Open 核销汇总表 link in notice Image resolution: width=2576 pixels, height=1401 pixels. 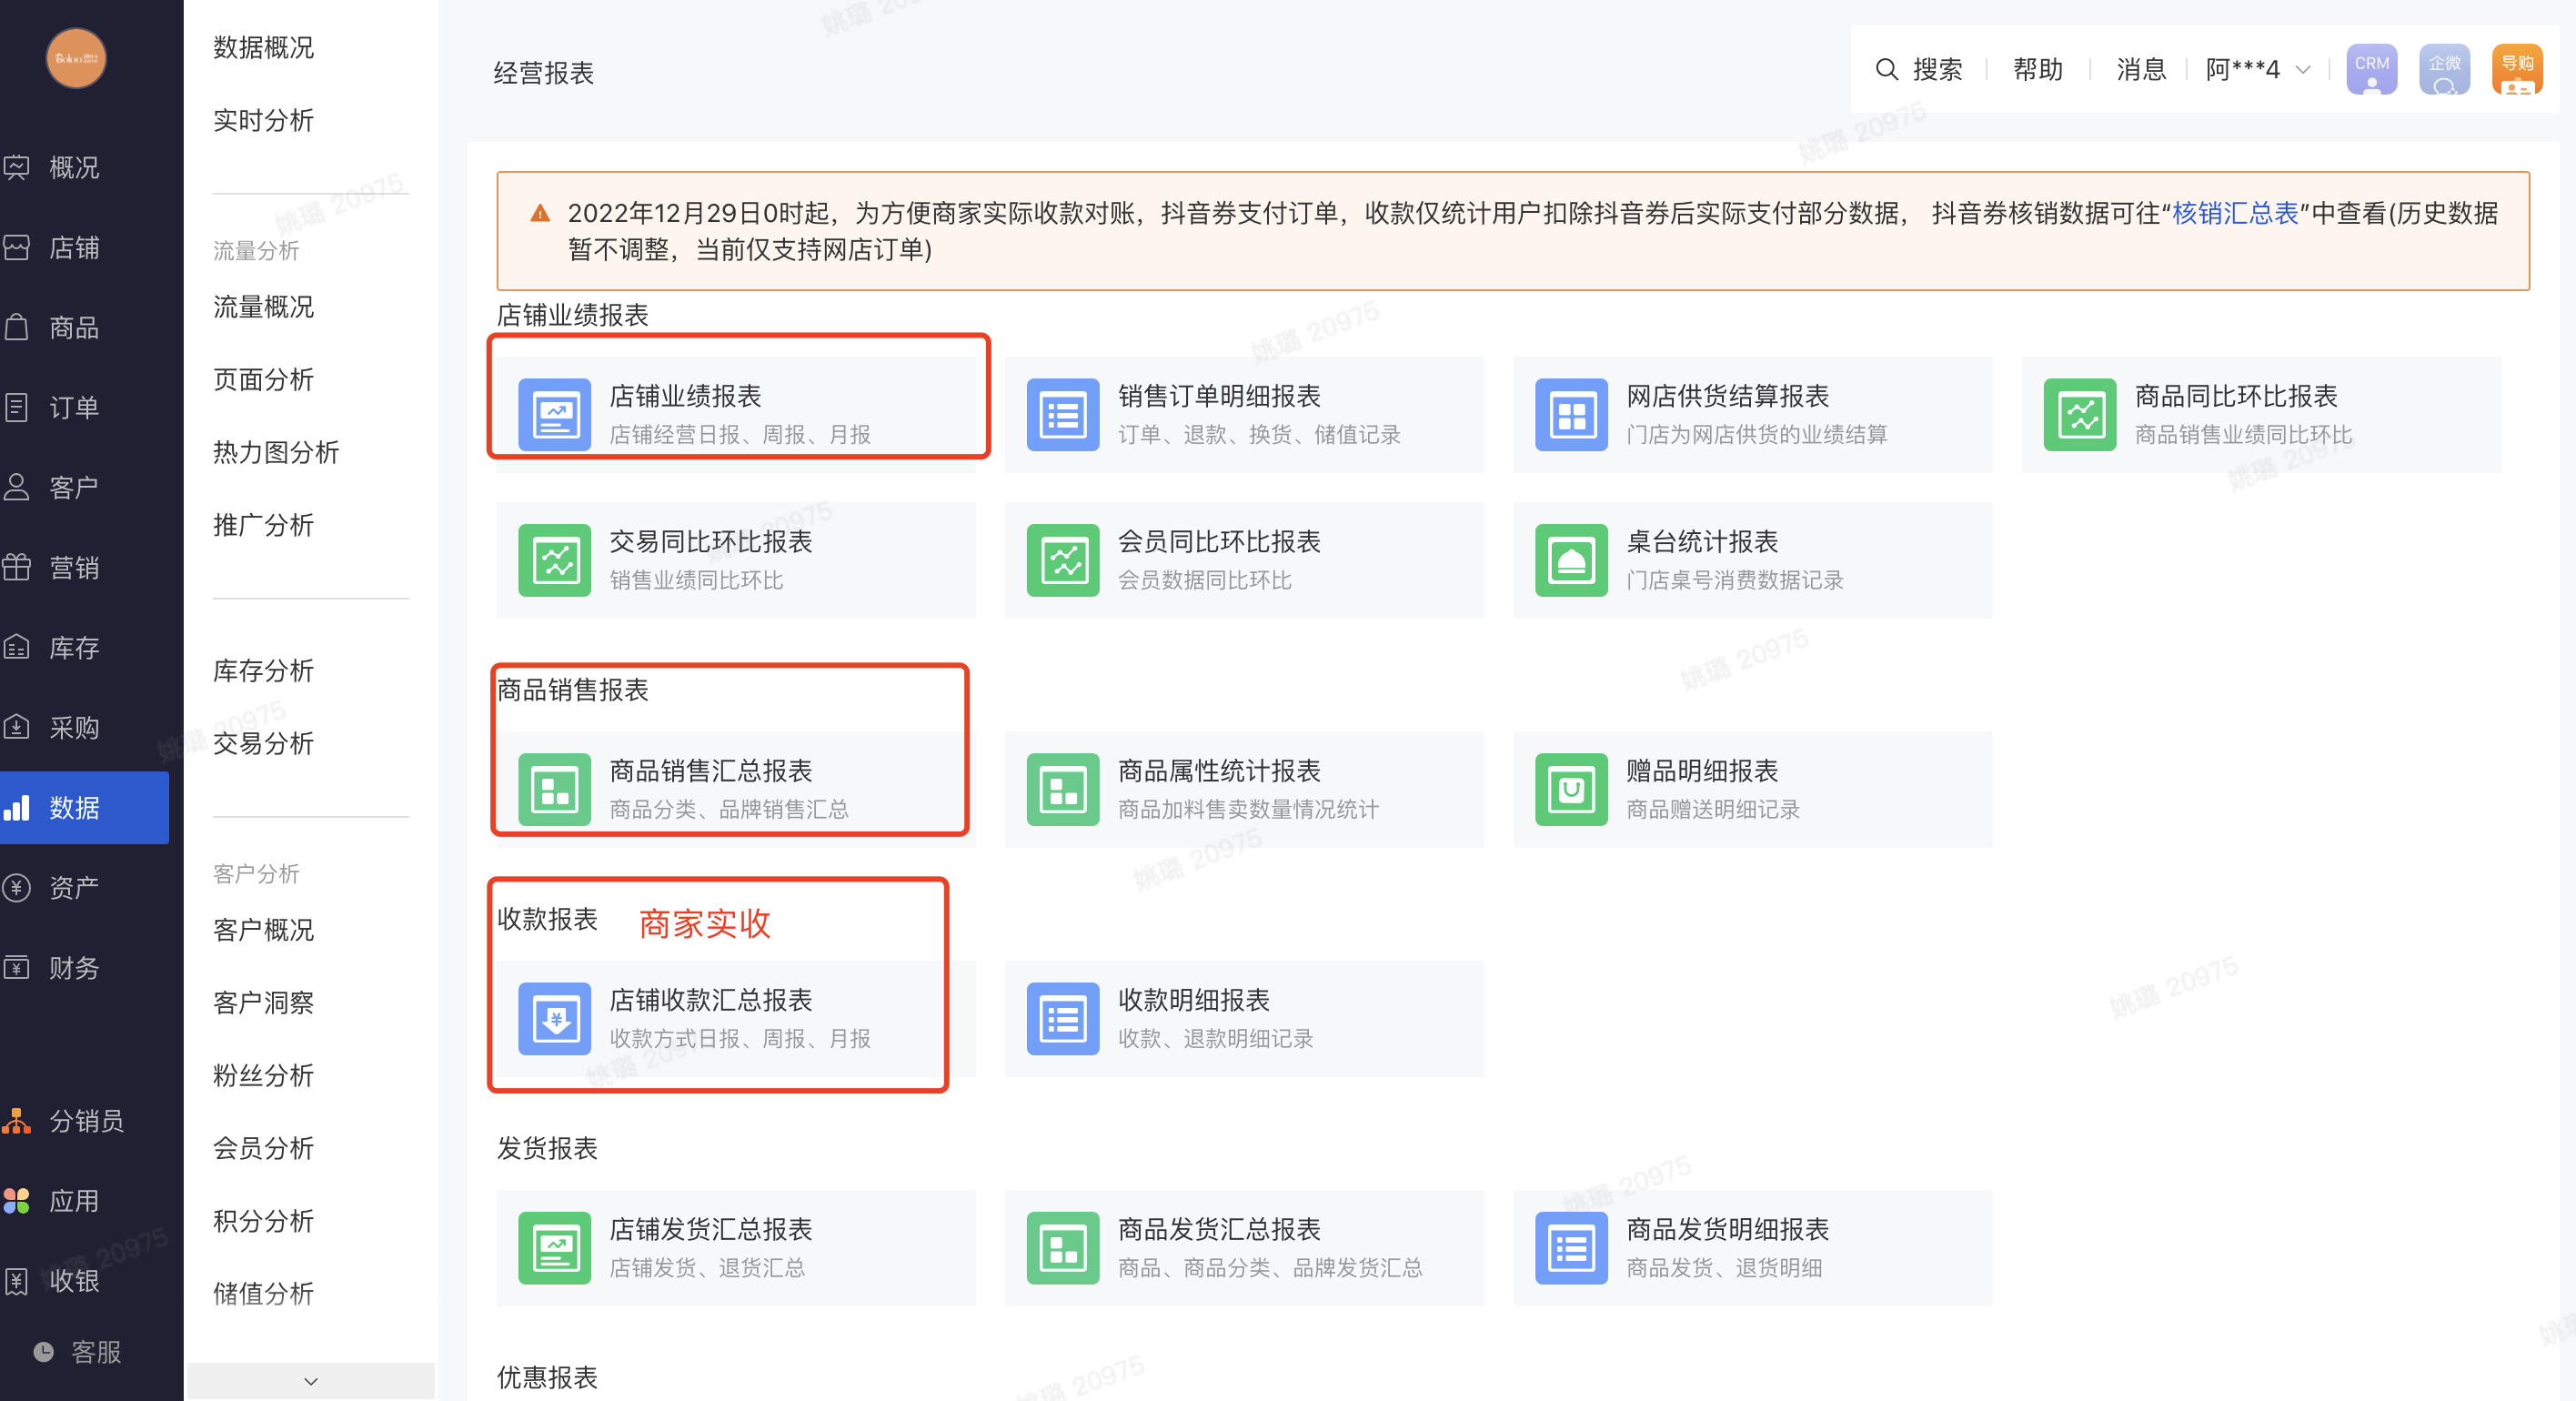click(2234, 213)
